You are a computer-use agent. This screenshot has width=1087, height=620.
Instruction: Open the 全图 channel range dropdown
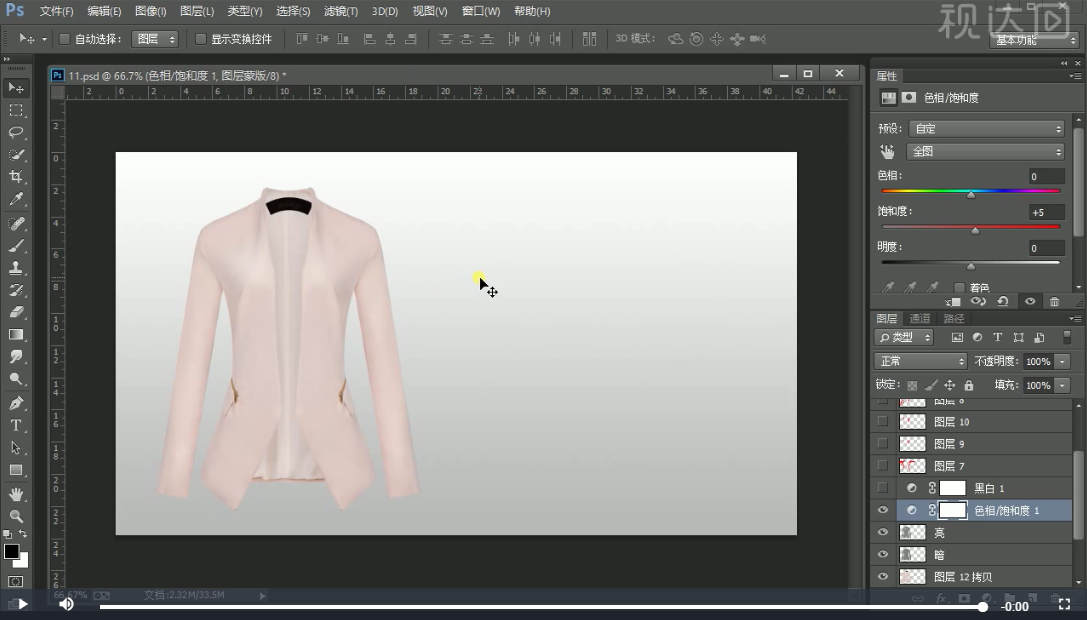tap(985, 151)
